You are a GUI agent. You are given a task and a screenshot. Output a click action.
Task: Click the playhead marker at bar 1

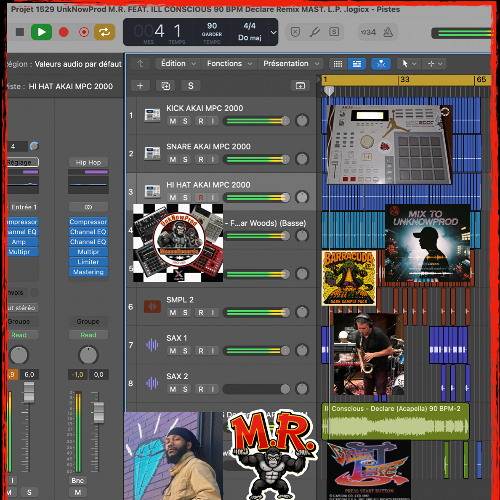pos(329,91)
